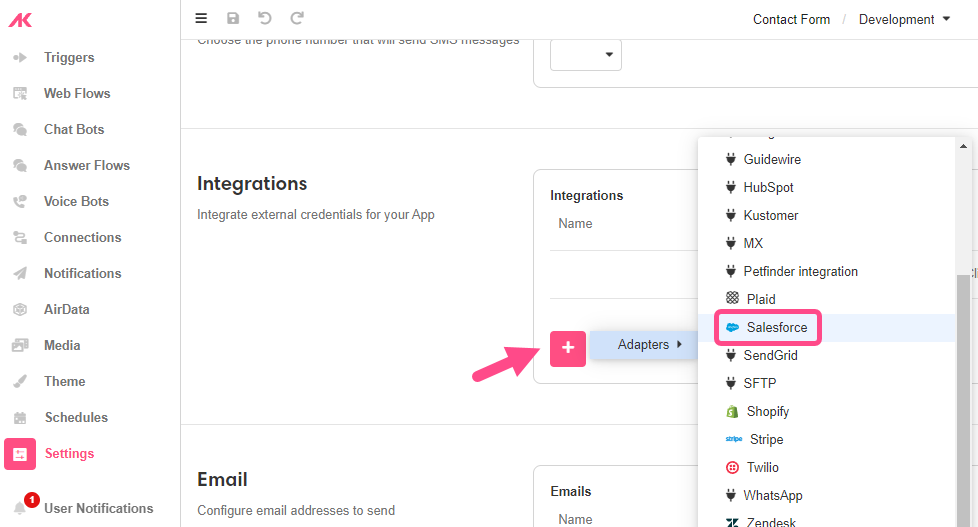Click the Contact Form breadcrumb
Image resolution: width=978 pixels, height=527 pixels.
[x=791, y=19]
